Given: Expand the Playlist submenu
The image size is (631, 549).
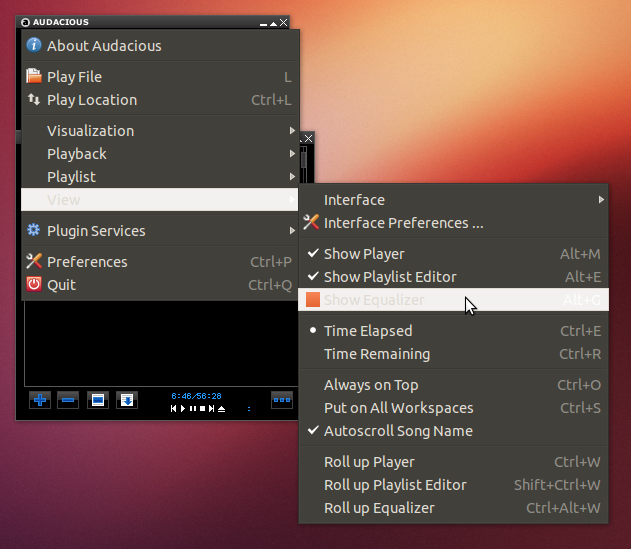Looking at the screenshot, I should pyautogui.click(x=160, y=177).
